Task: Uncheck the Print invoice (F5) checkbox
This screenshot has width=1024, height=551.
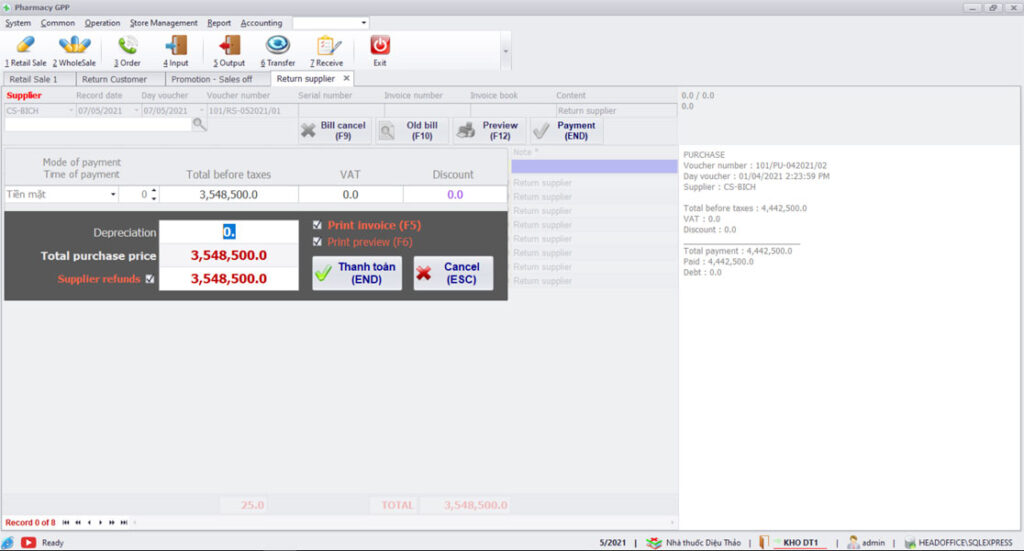Action: (318, 225)
